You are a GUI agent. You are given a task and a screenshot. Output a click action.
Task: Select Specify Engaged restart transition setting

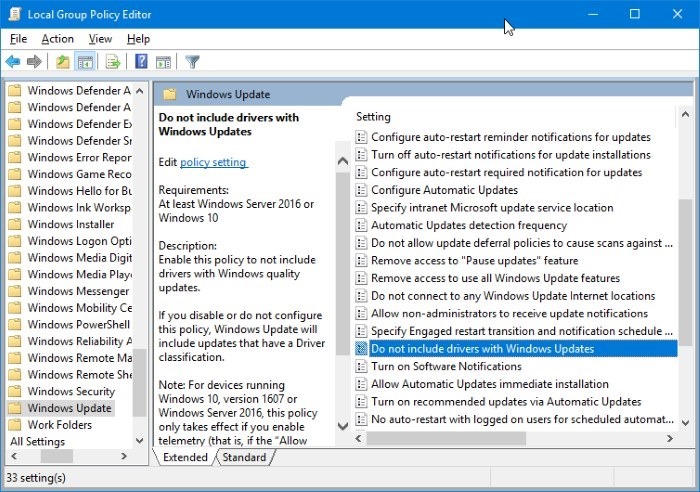(521, 331)
